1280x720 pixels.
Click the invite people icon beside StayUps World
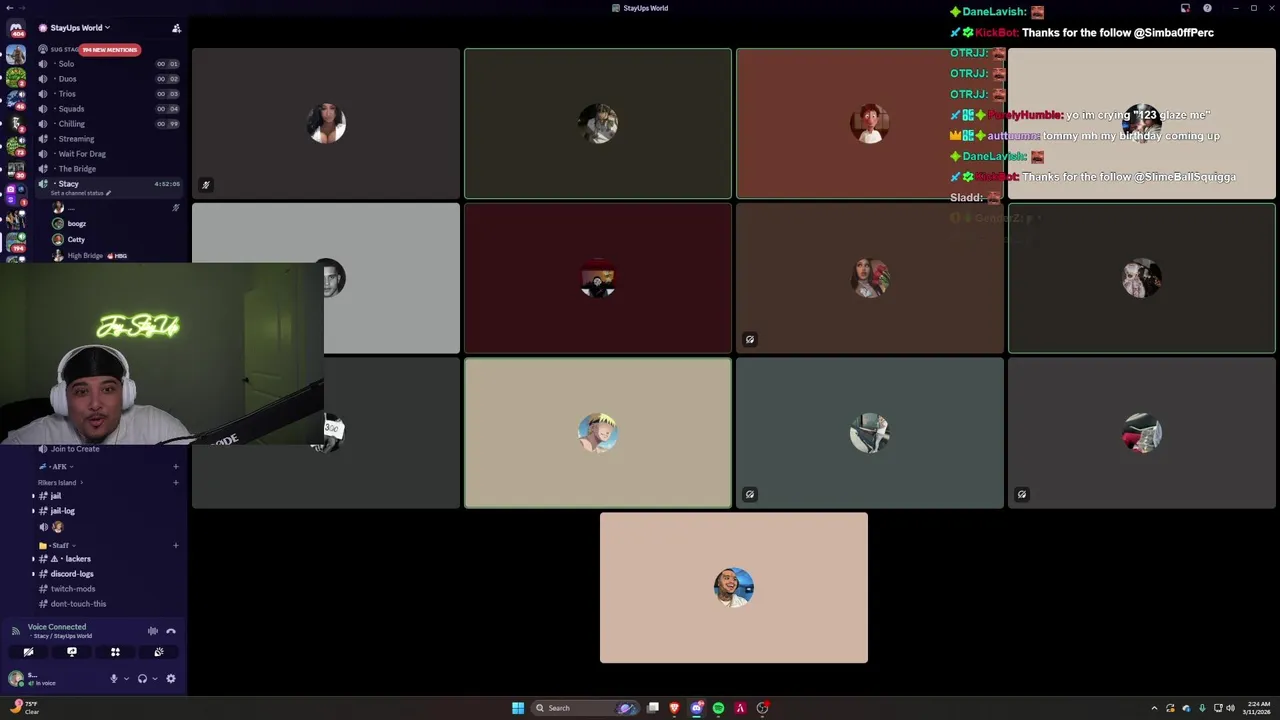coord(176,28)
